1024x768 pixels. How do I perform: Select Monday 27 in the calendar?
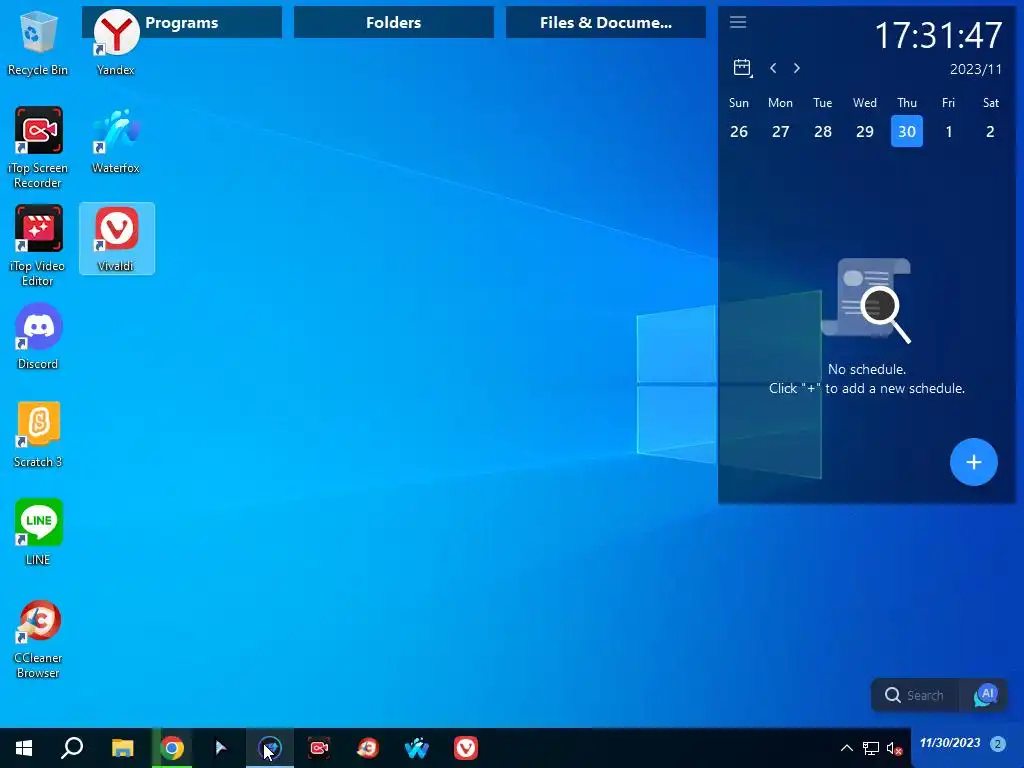[780, 131]
